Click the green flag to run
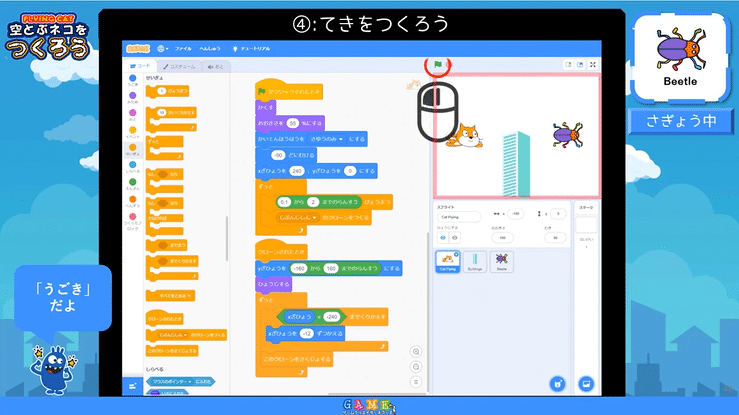This screenshot has height=415, width=739. coord(438,65)
